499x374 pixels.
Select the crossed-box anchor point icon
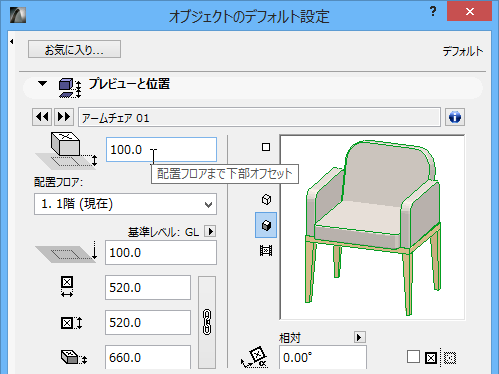[431, 358]
